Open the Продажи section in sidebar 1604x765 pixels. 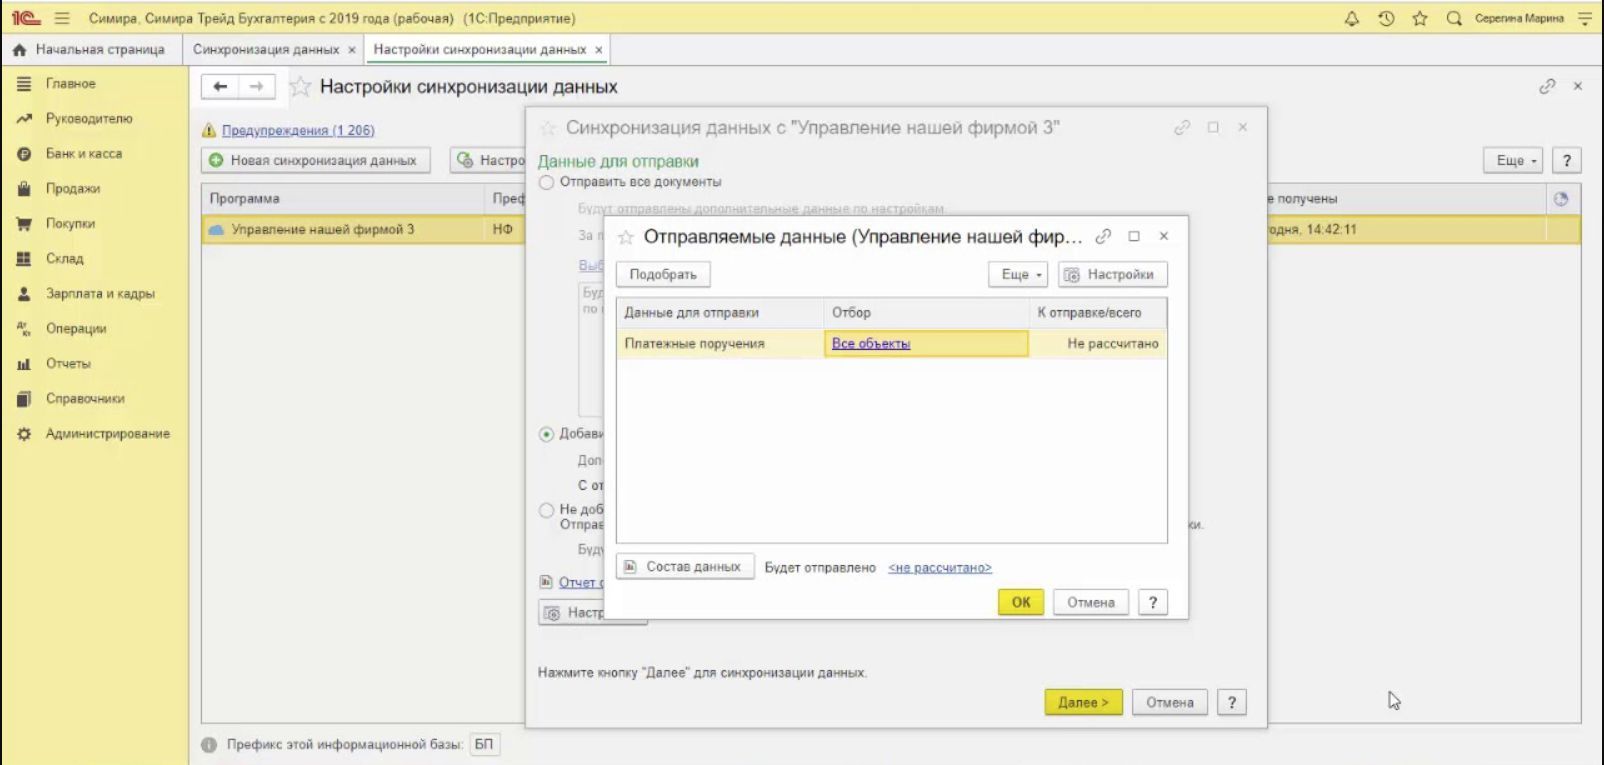(x=72, y=189)
